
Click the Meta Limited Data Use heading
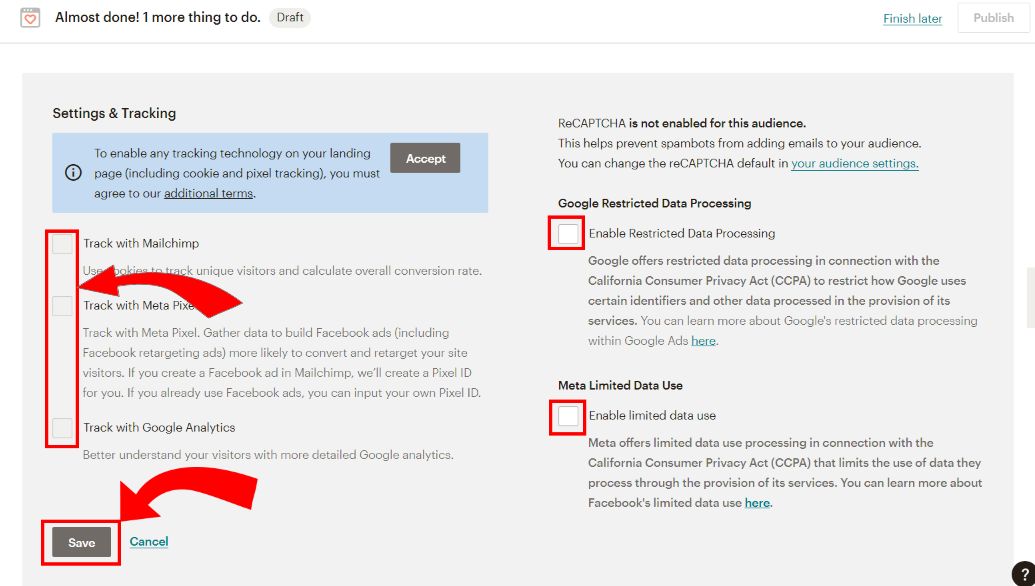(x=620, y=385)
